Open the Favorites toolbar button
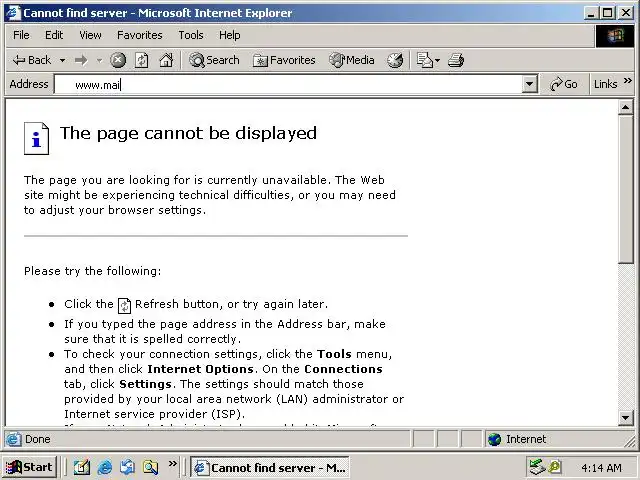 [284, 60]
